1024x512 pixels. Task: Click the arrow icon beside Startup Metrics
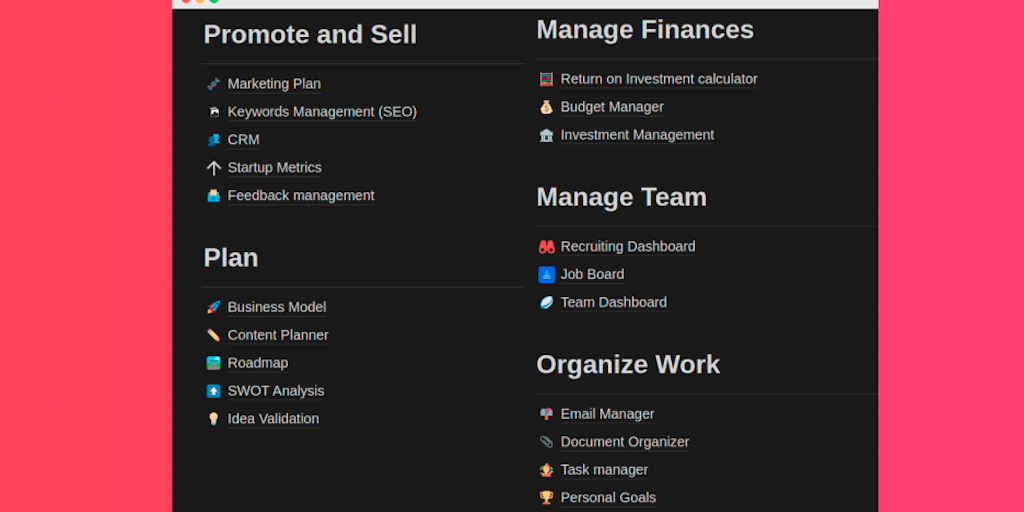tap(213, 168)
